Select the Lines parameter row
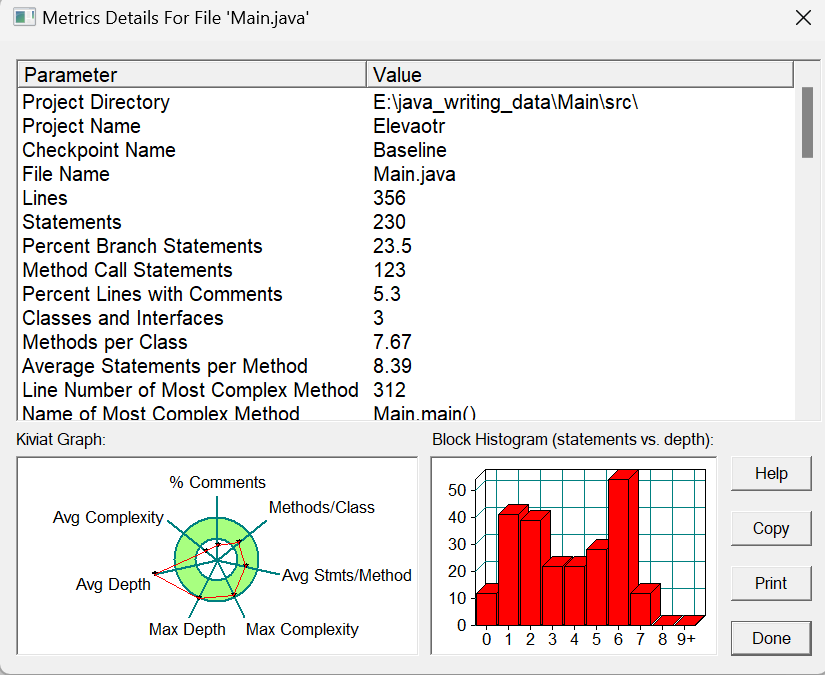This screenshot has width=825, height=675. [x=406, y=198]
